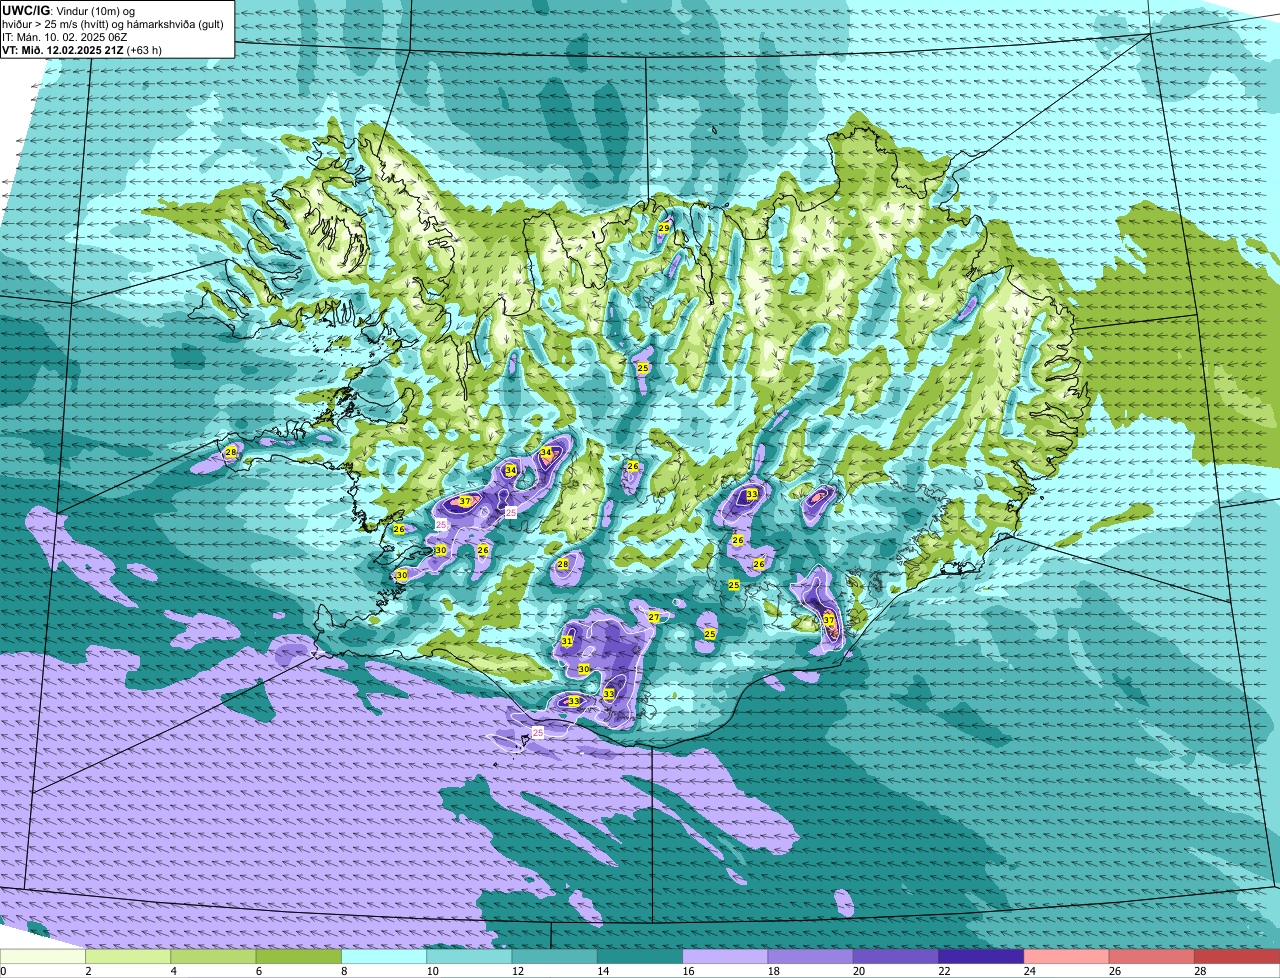Click the yellow '37' gust label in west Iceland
This screenshot has height=978, width=1280.
465,502
